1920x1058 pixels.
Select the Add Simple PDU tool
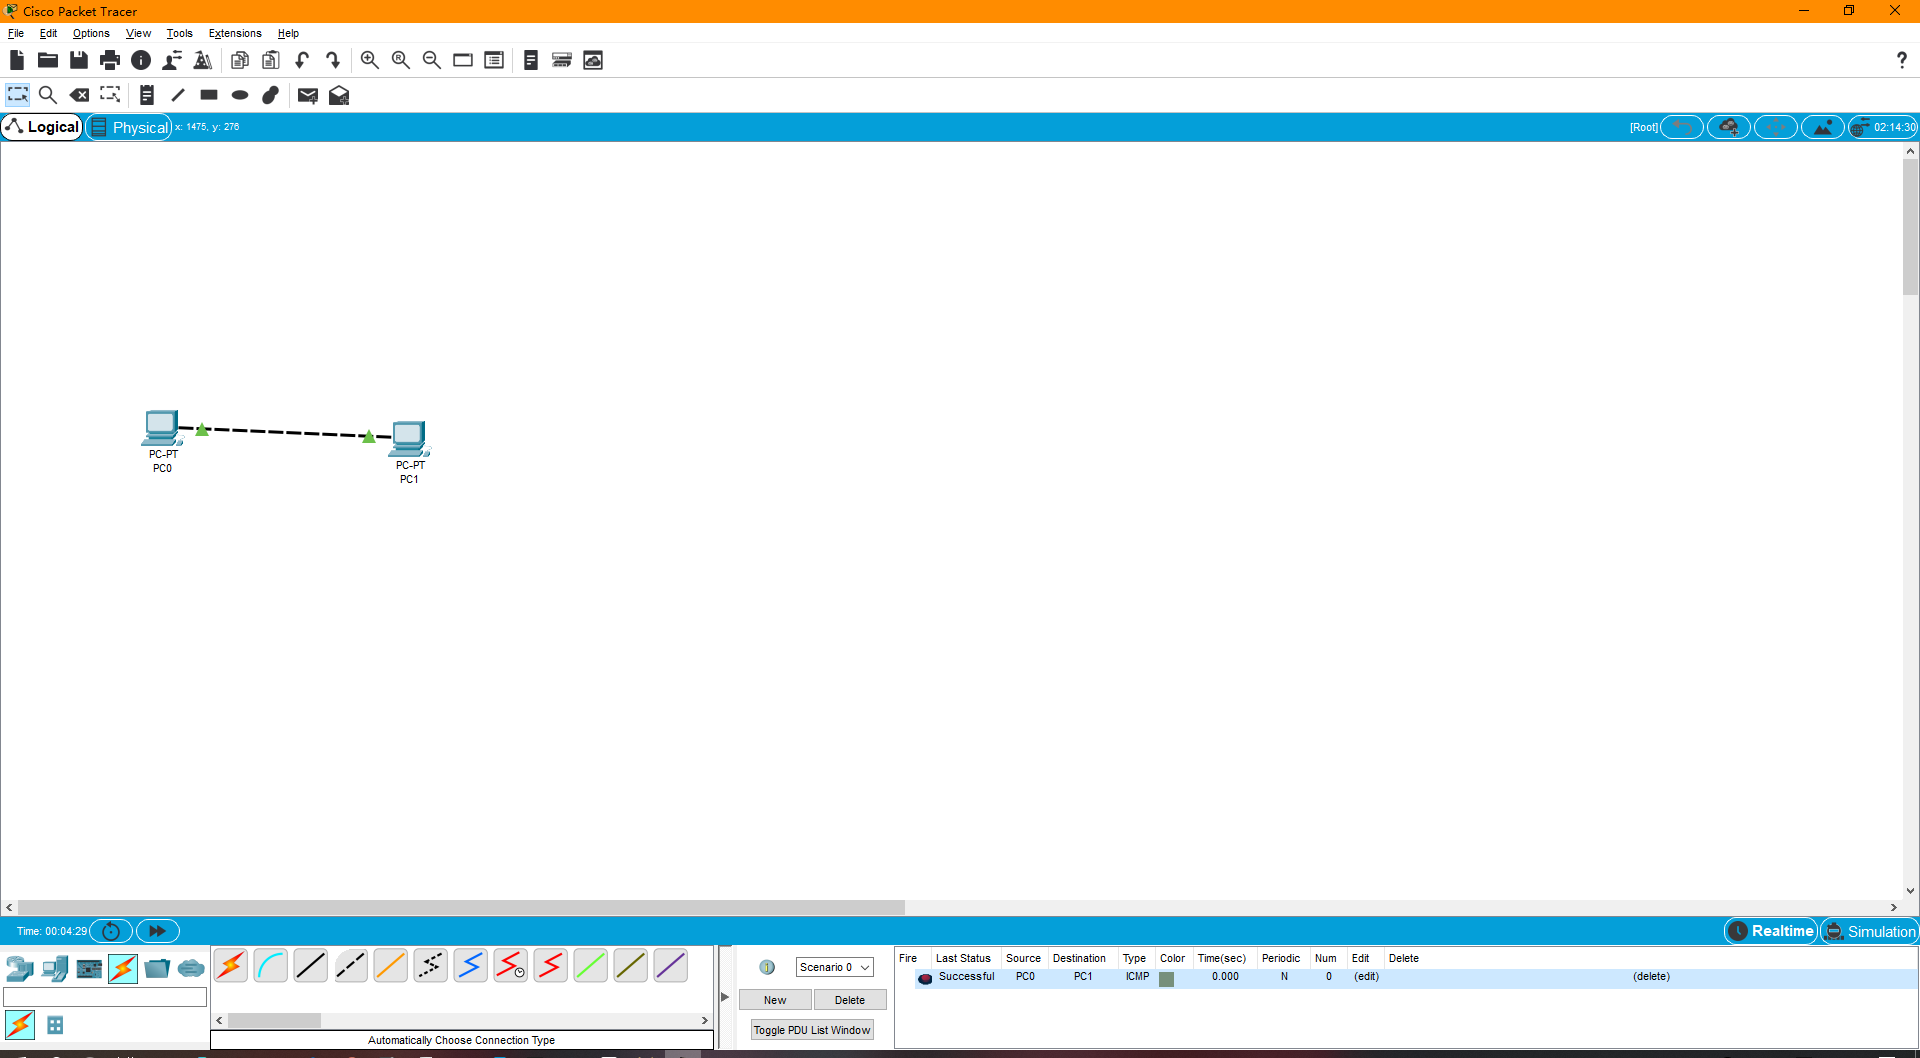(307, 95)
